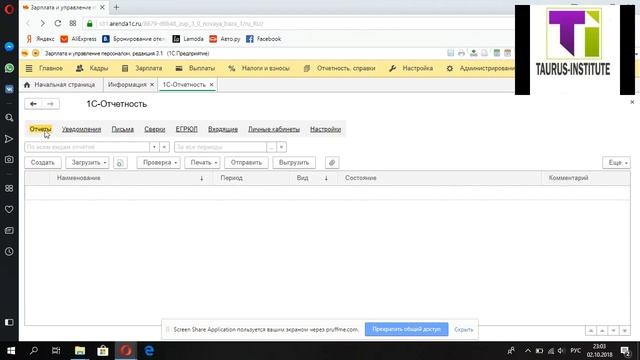The image size is (640, 360).
Task: Open the Speed Dial start page button
Action: [x=73, y=24]
